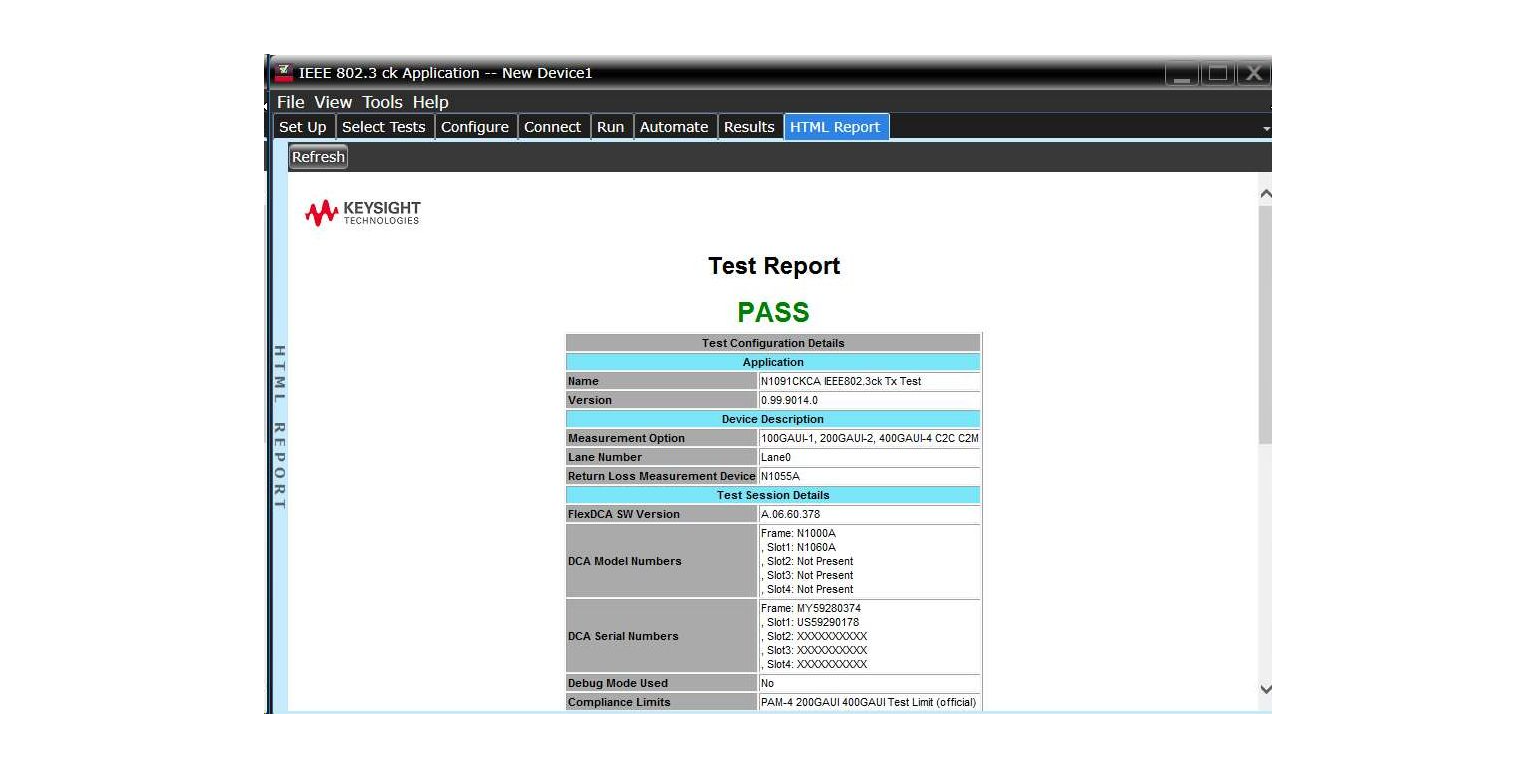Open the Set Up tab
1536x768 pixels.
point(303,126)
